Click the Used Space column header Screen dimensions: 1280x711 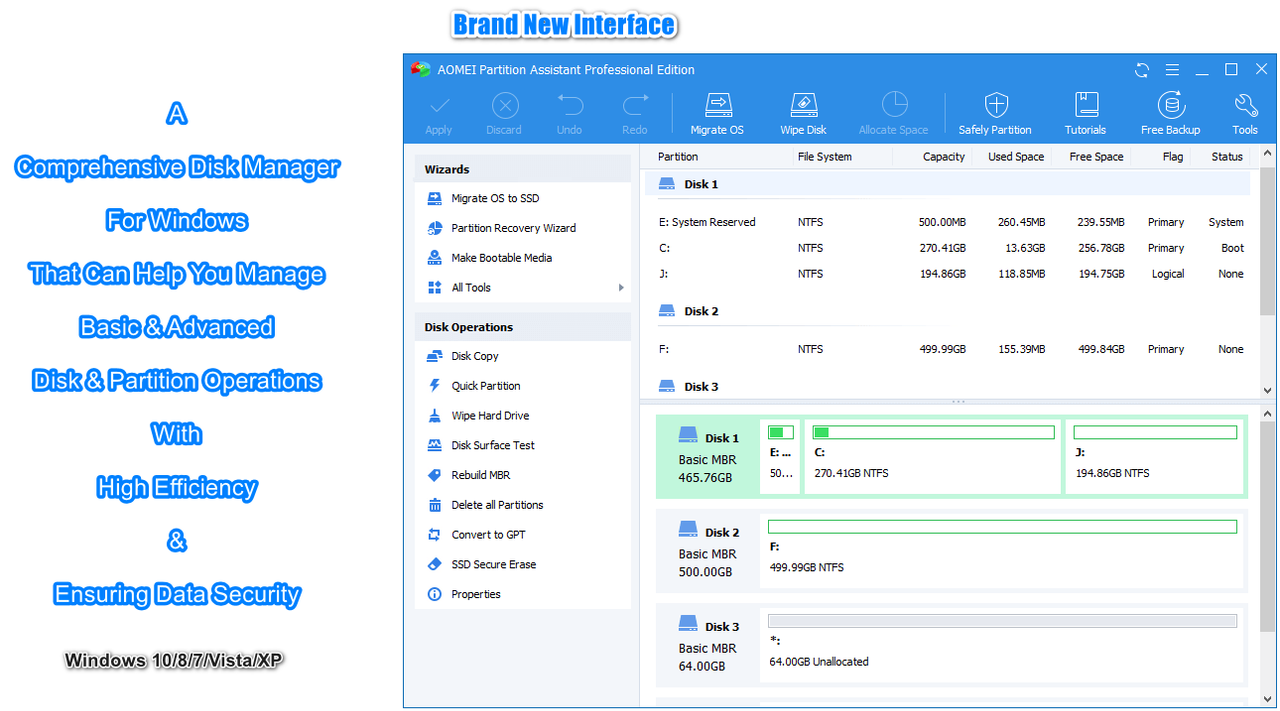(1016, 157)
